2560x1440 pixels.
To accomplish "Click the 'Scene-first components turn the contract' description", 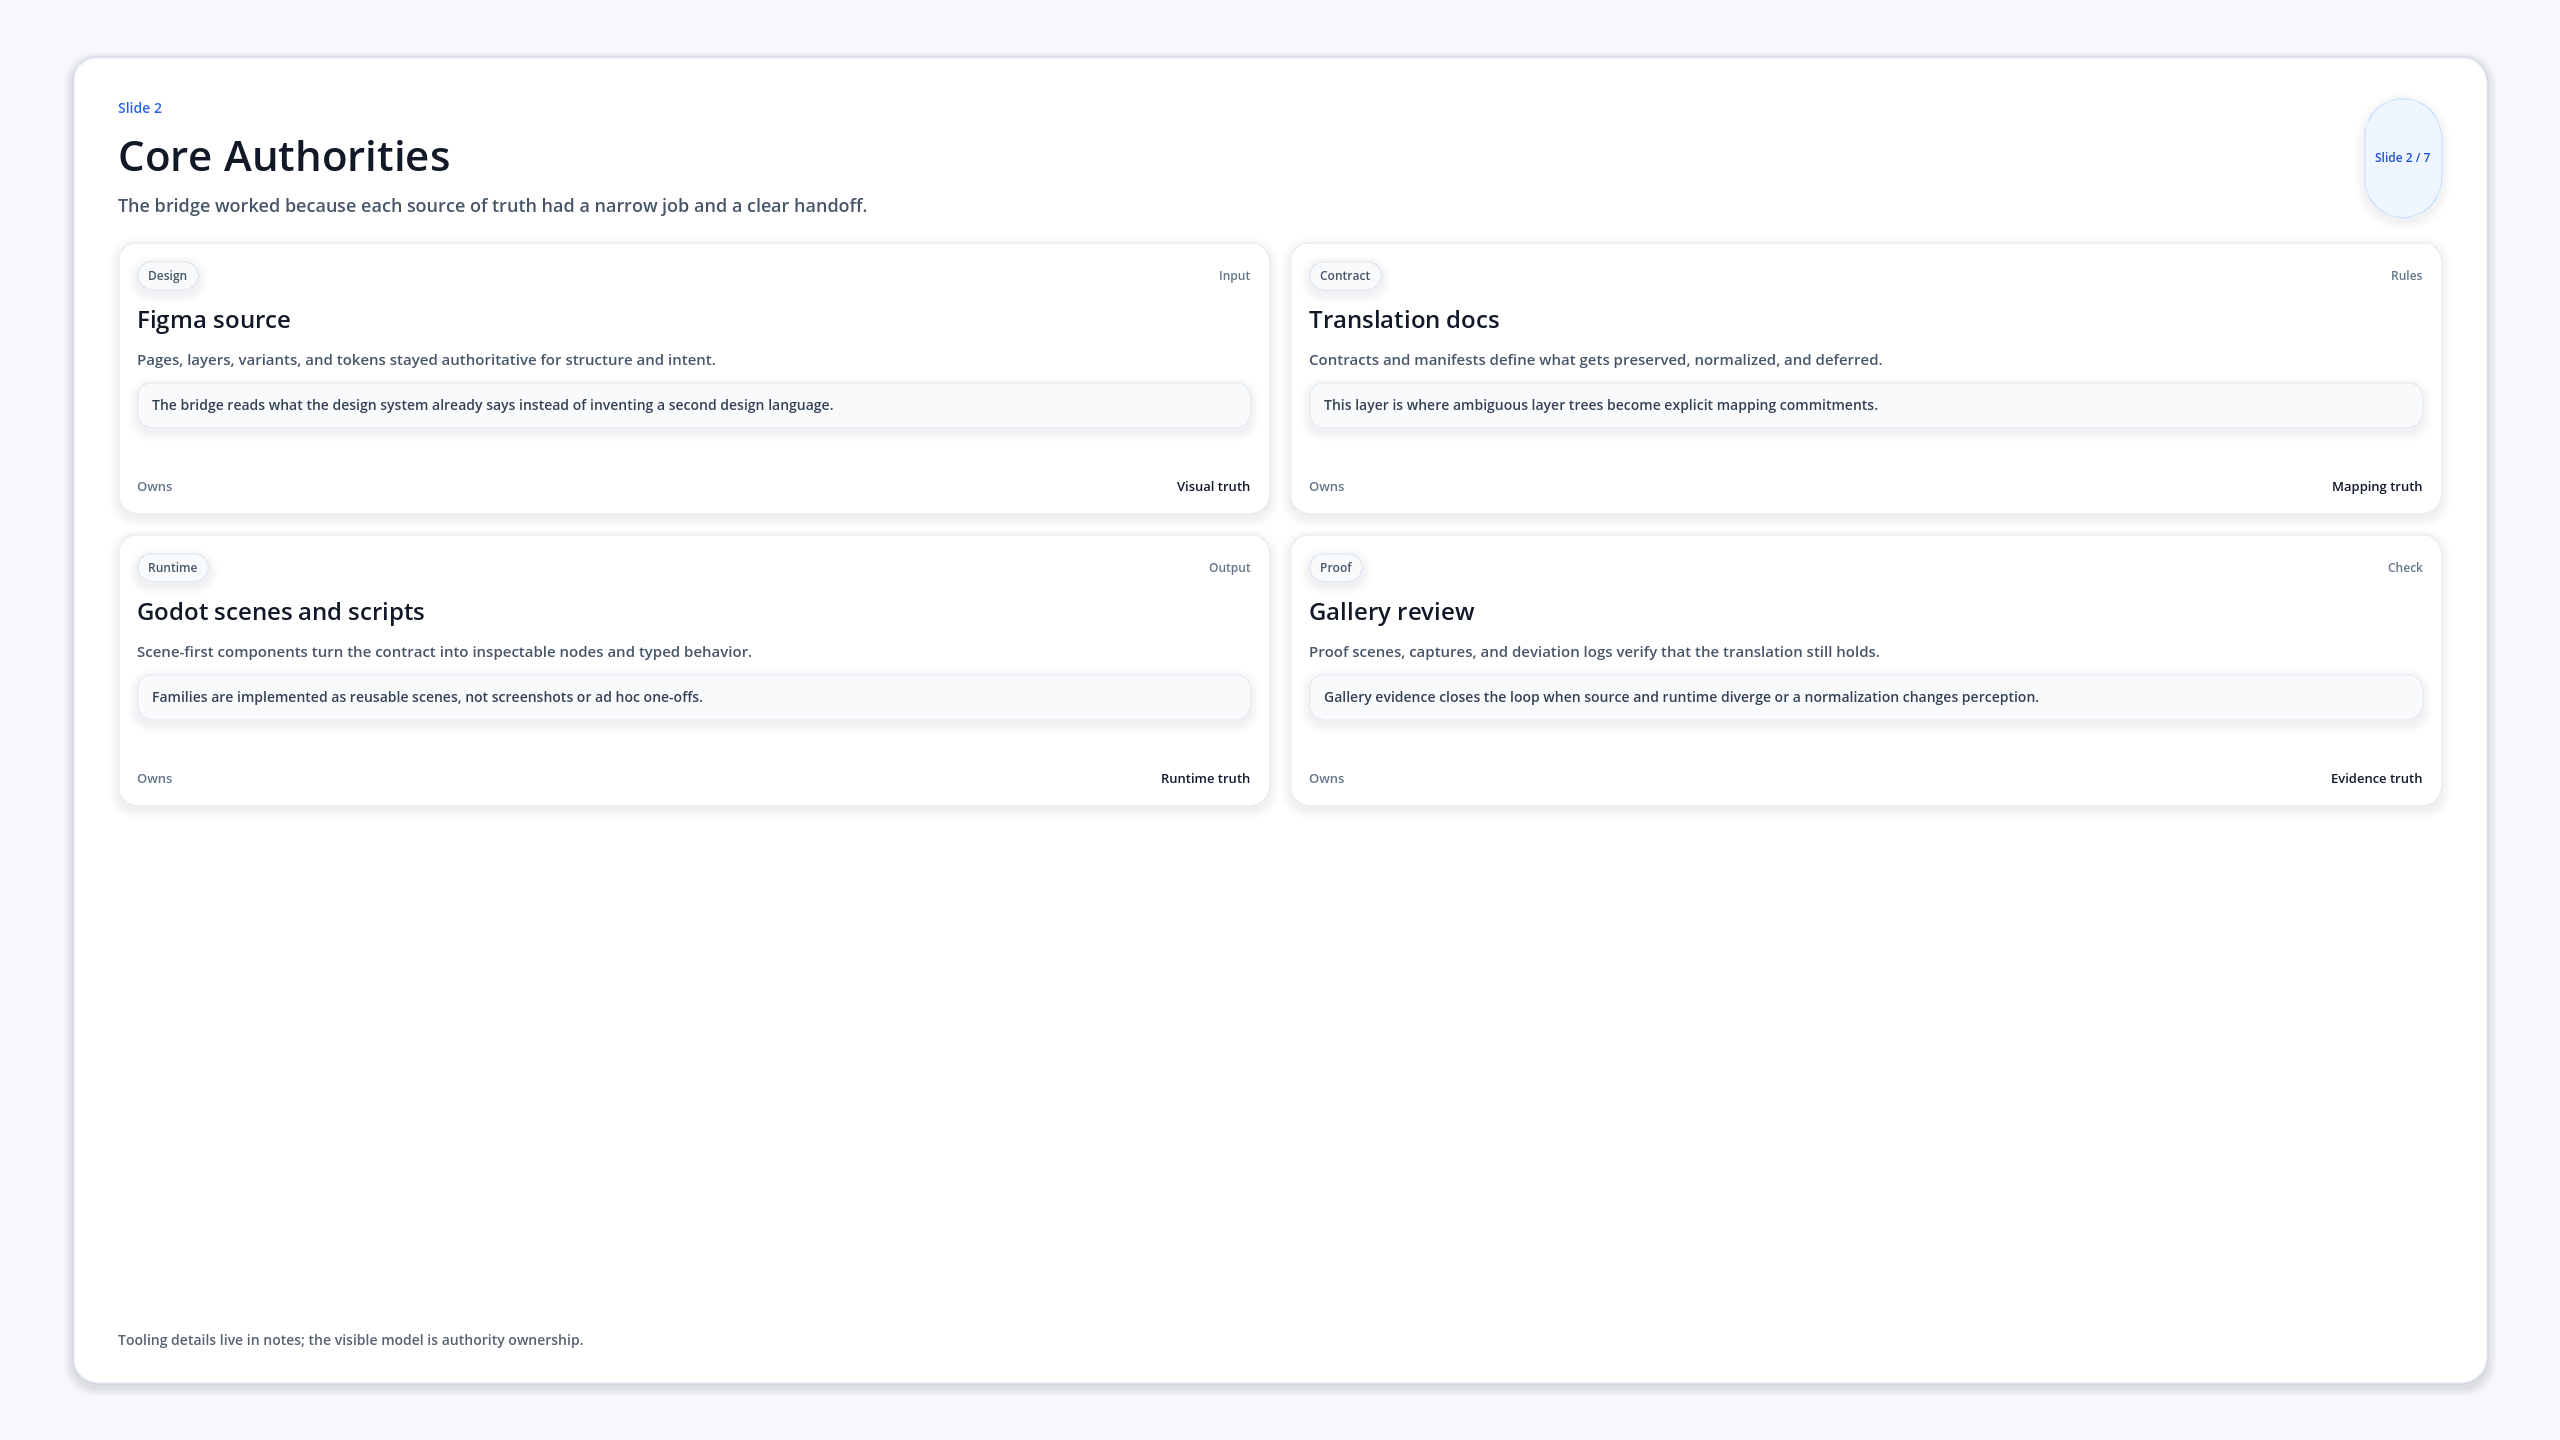I will coord(444,652).
